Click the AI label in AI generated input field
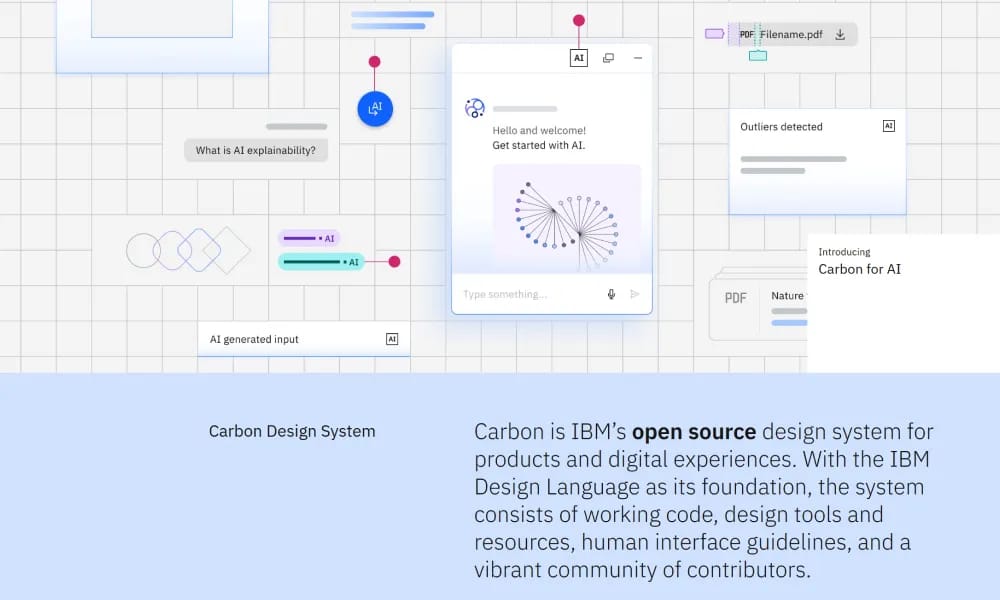 [392, 339]
